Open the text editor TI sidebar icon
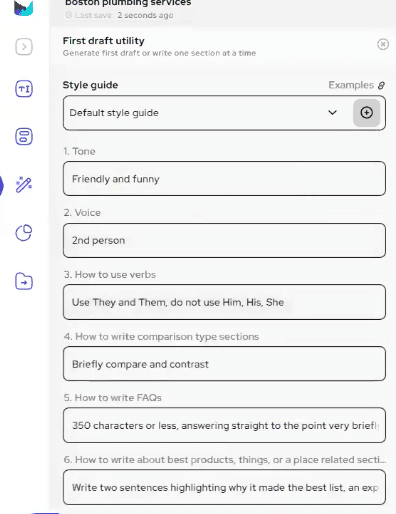This screenshot has width=396, height=514. [x=24, y=89]
